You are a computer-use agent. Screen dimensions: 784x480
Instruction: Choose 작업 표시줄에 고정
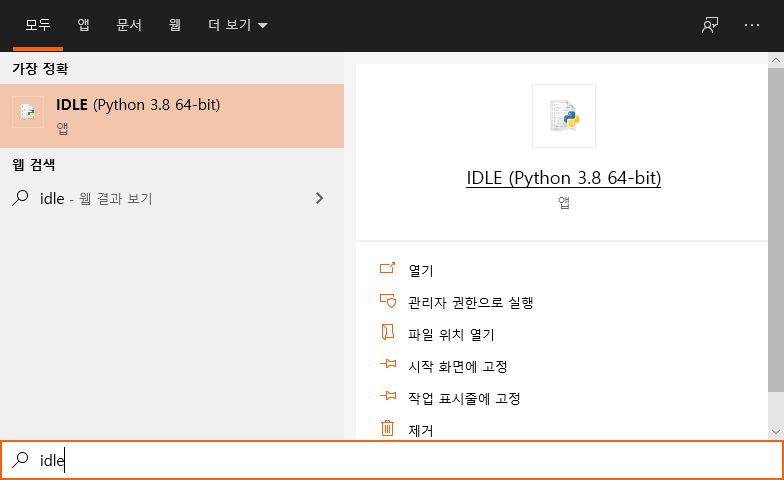pos(464,398)
